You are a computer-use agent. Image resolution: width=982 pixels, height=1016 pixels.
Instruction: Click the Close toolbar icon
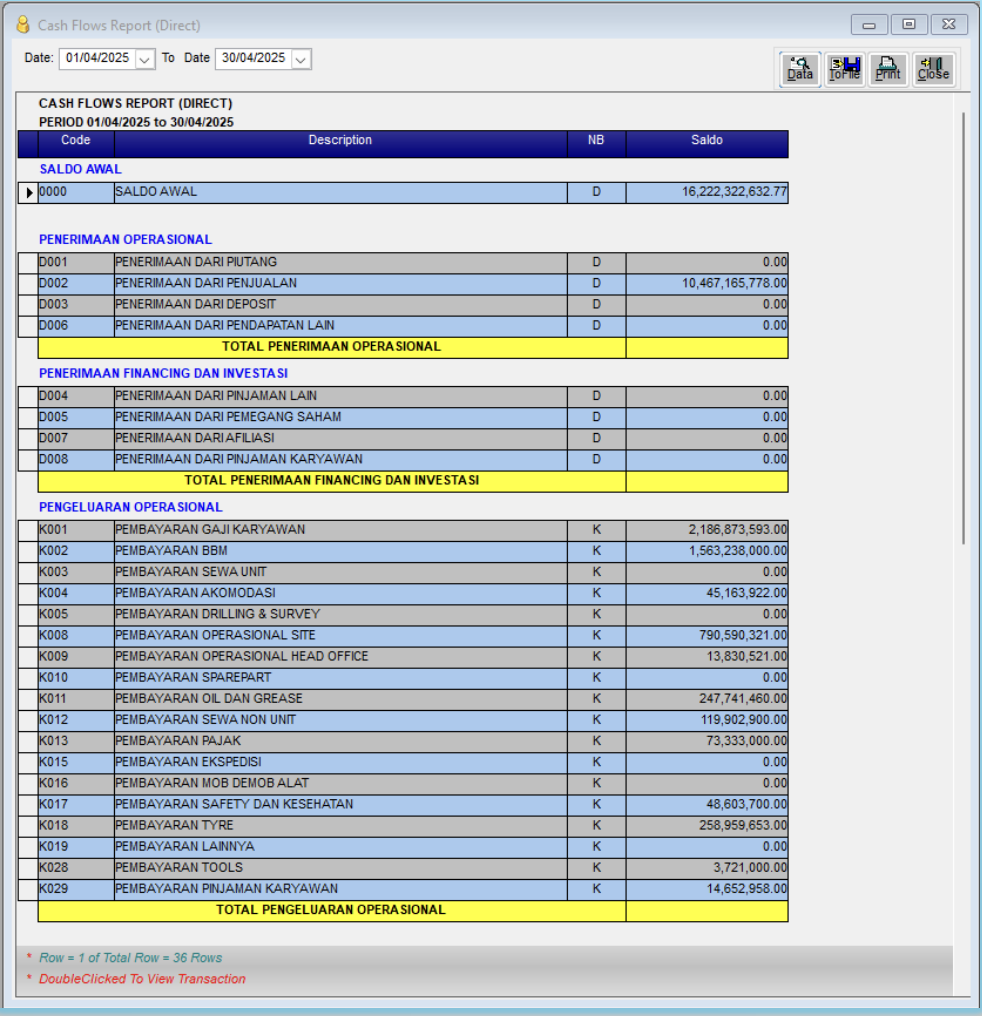pos(933,69)
